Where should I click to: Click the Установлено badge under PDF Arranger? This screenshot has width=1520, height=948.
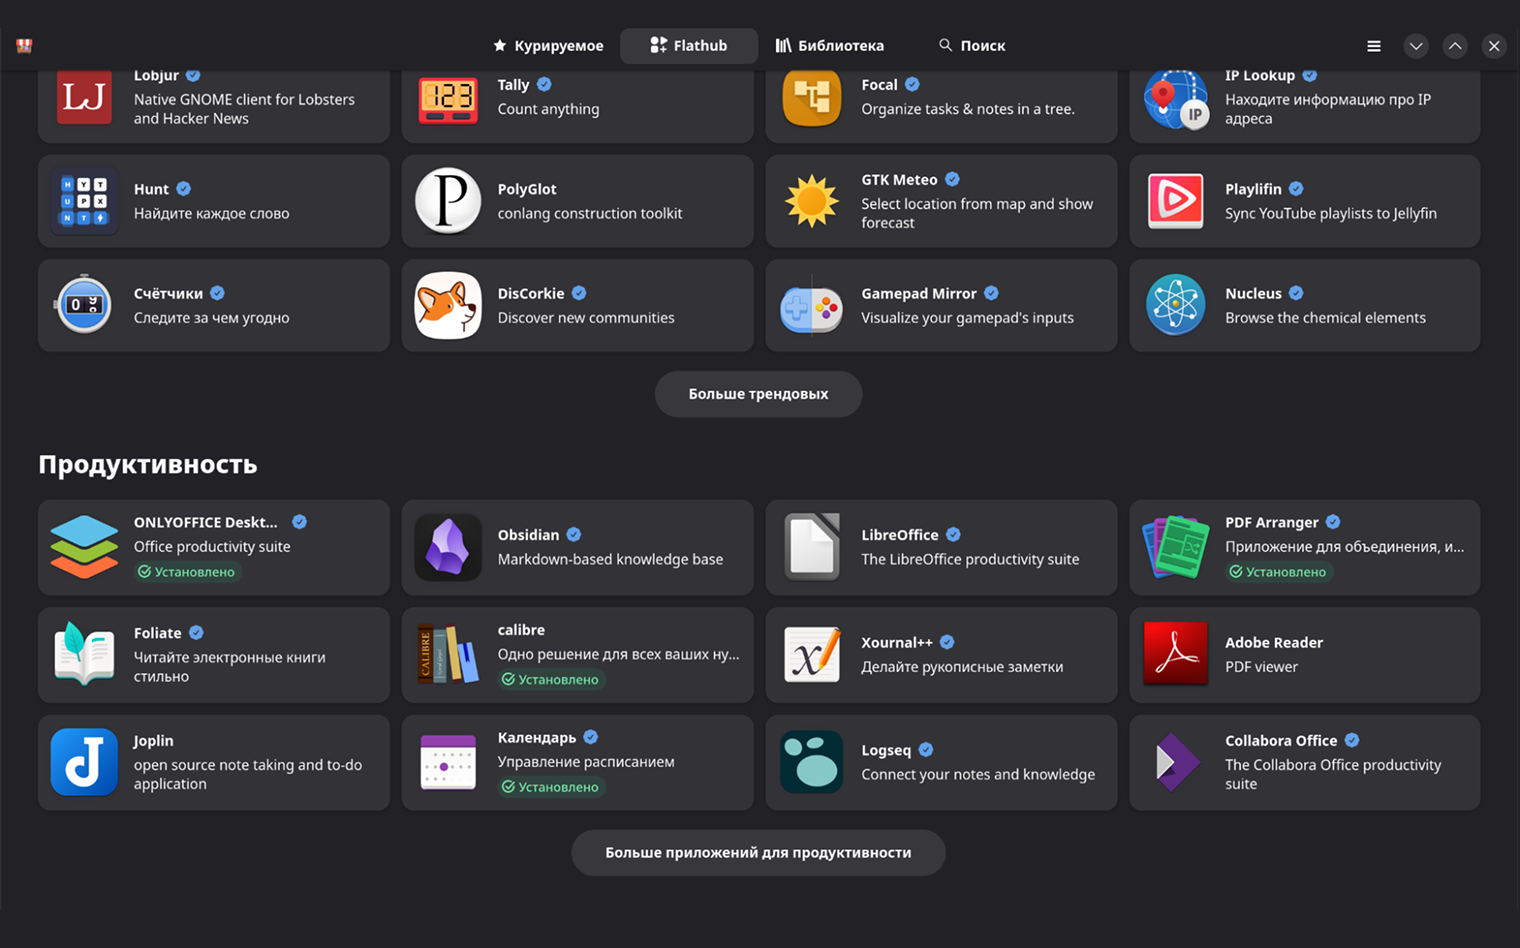(1278, 572)
